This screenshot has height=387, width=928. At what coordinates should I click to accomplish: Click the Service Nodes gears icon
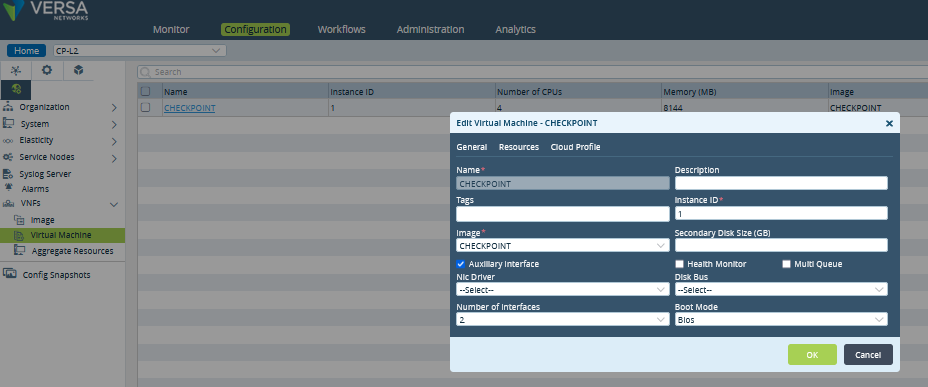pos(8,157)
